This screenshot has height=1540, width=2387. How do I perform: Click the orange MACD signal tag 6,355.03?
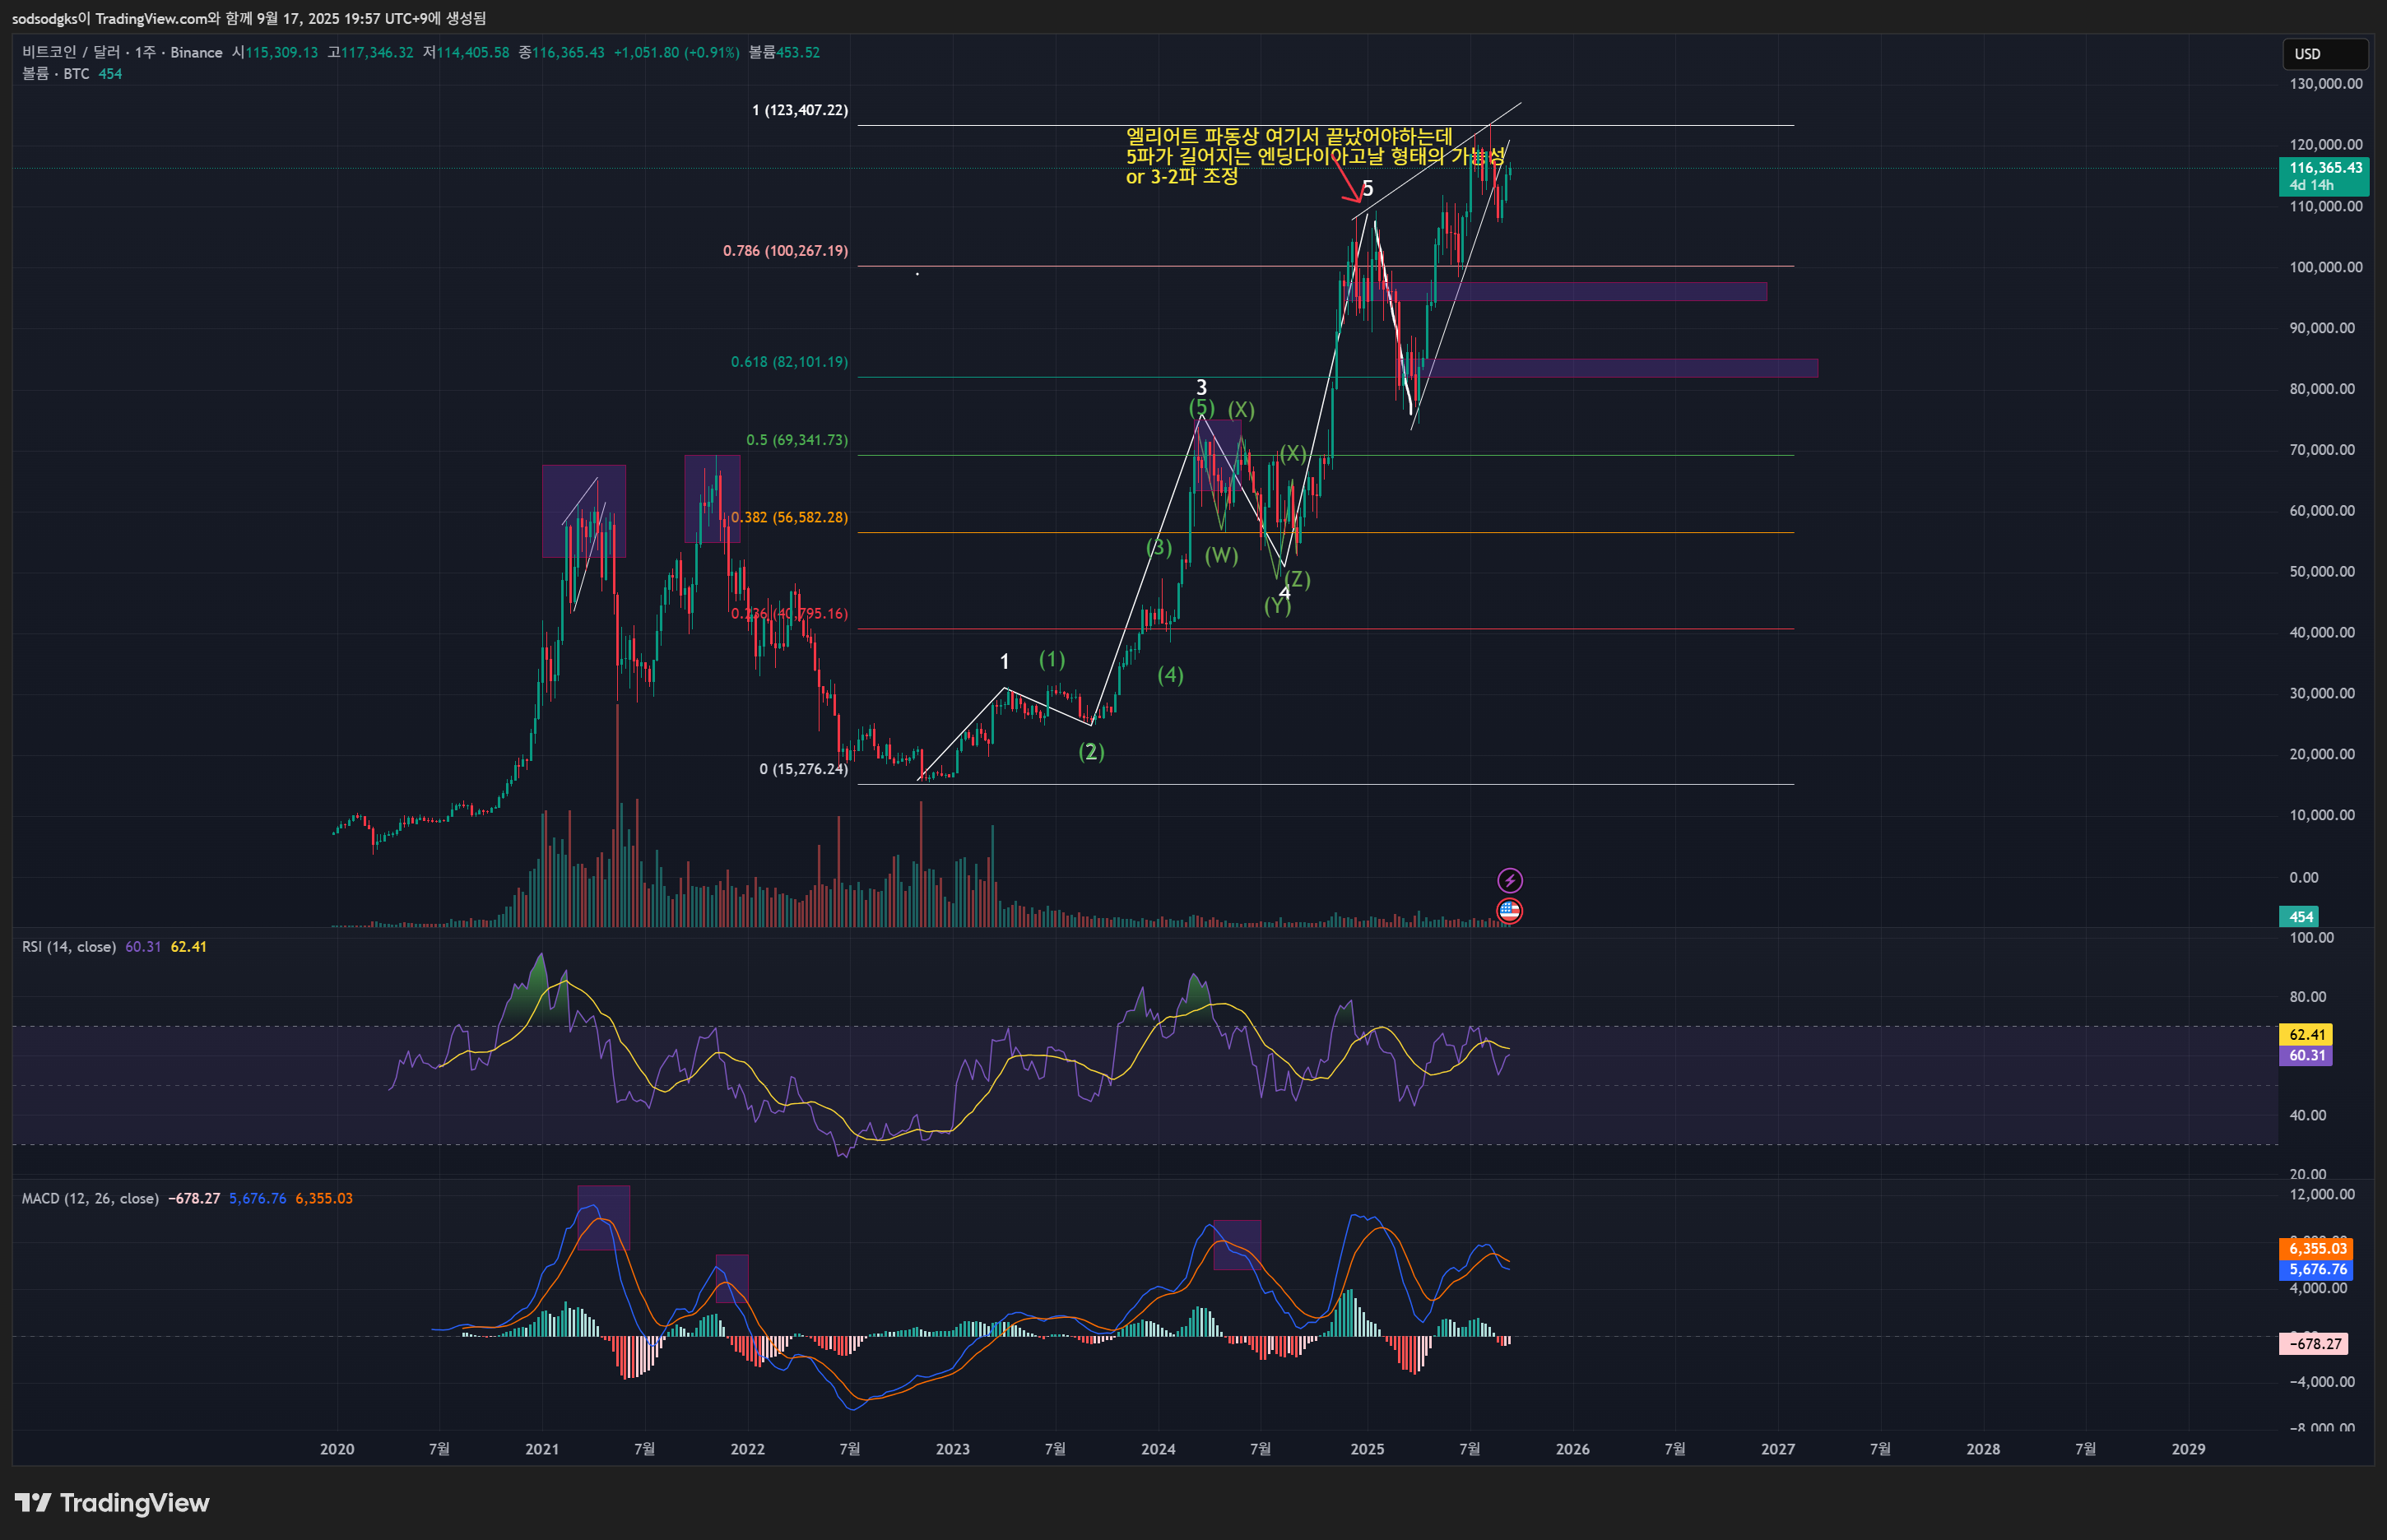coord(2316,1248)
